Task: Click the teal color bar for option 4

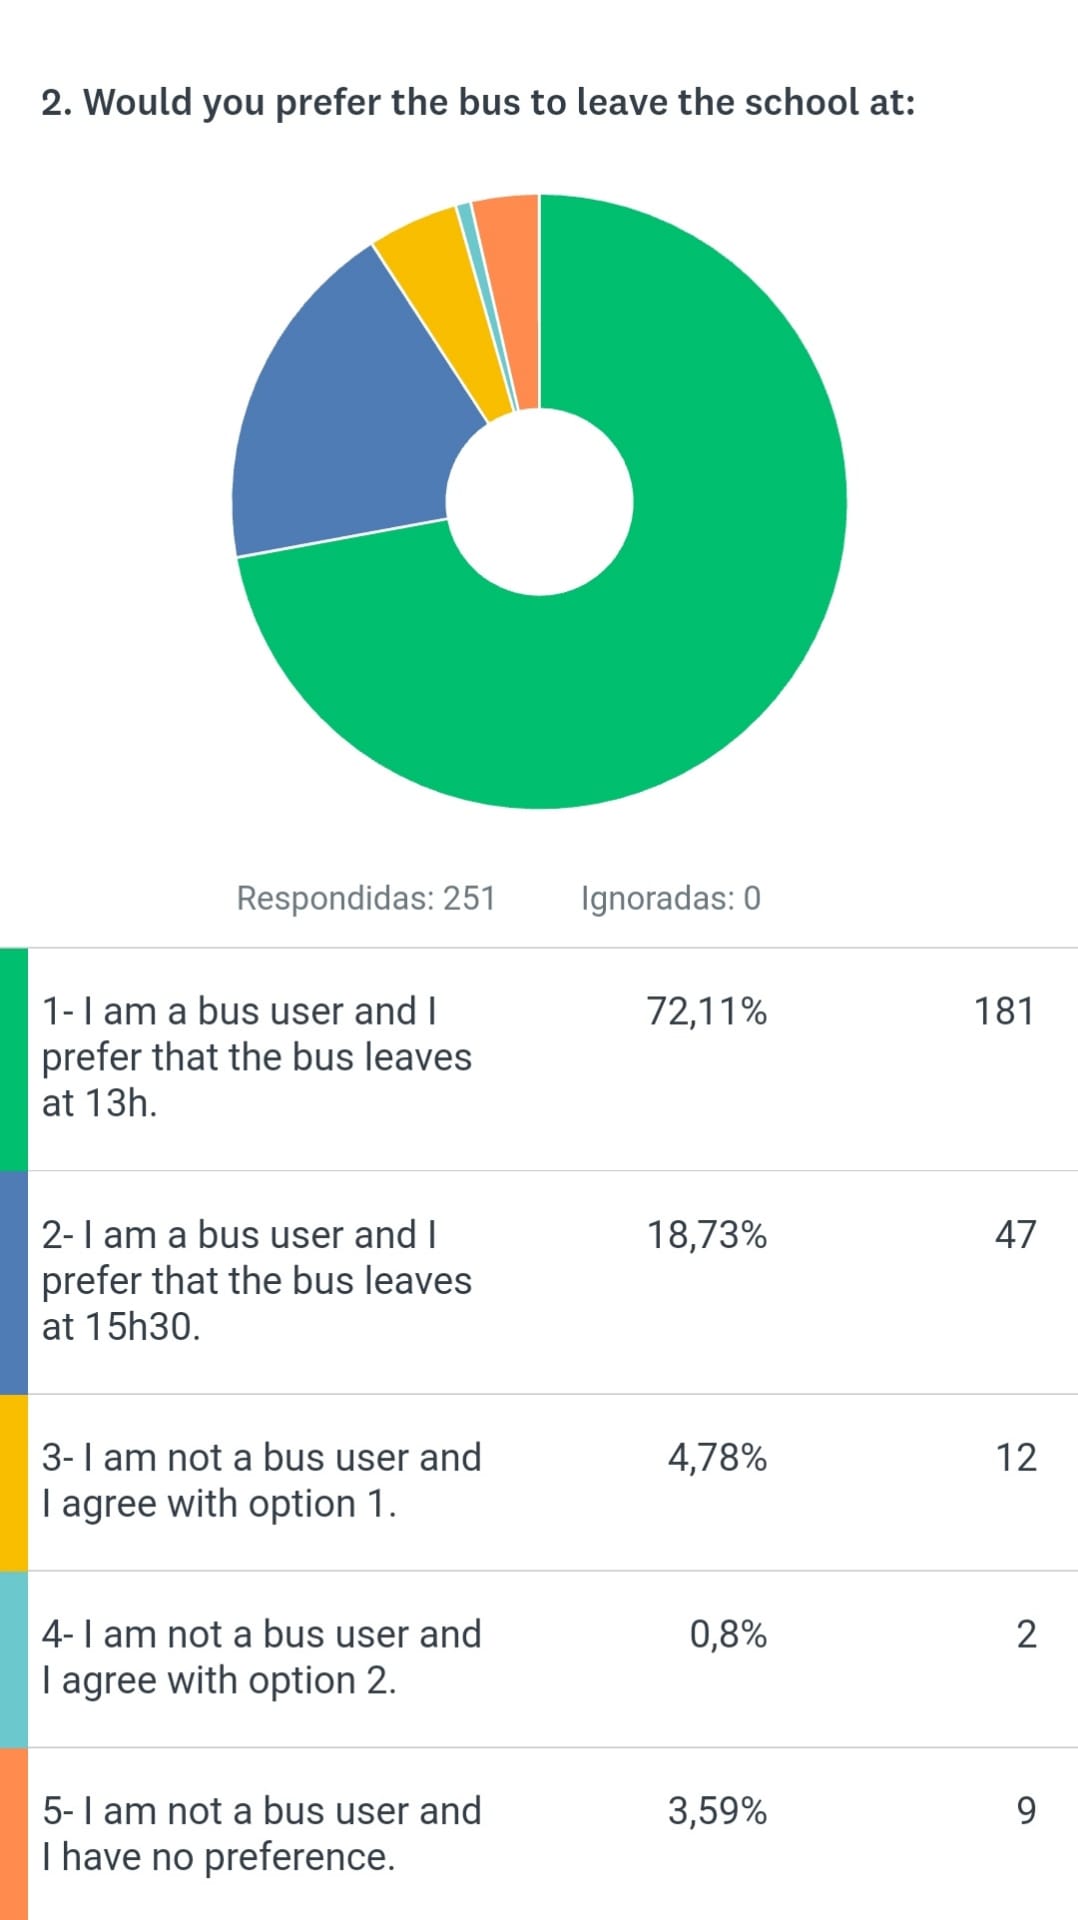Action: pyautogui.click(x=13, y=1659)
